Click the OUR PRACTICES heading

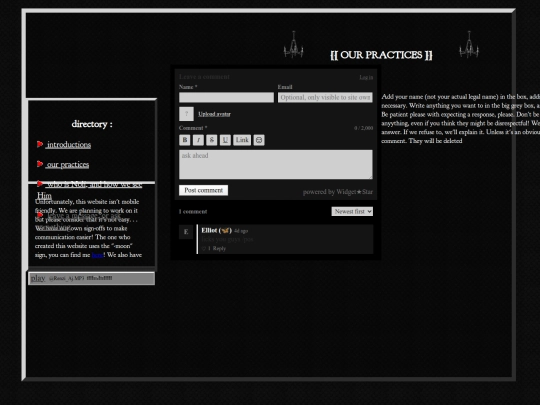tap(381, 55)
